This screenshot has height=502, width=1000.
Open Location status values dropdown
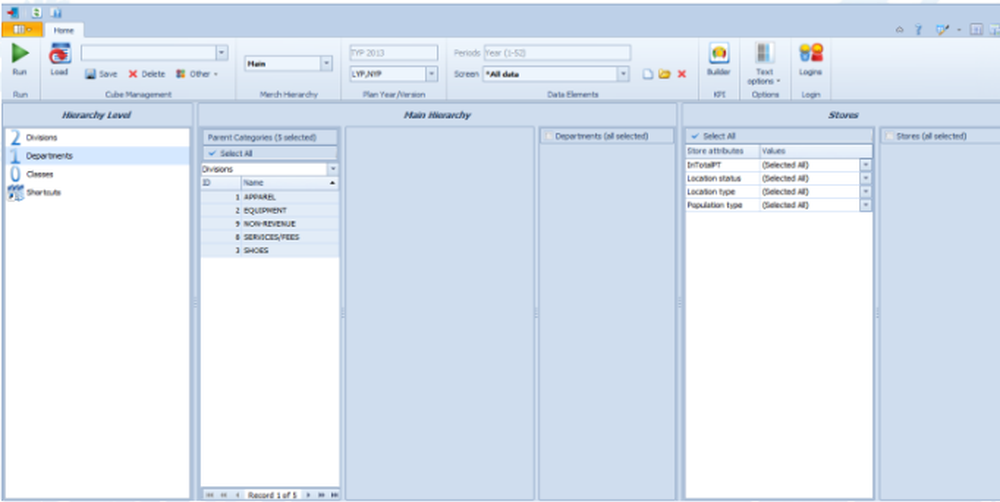click(865, 178)
